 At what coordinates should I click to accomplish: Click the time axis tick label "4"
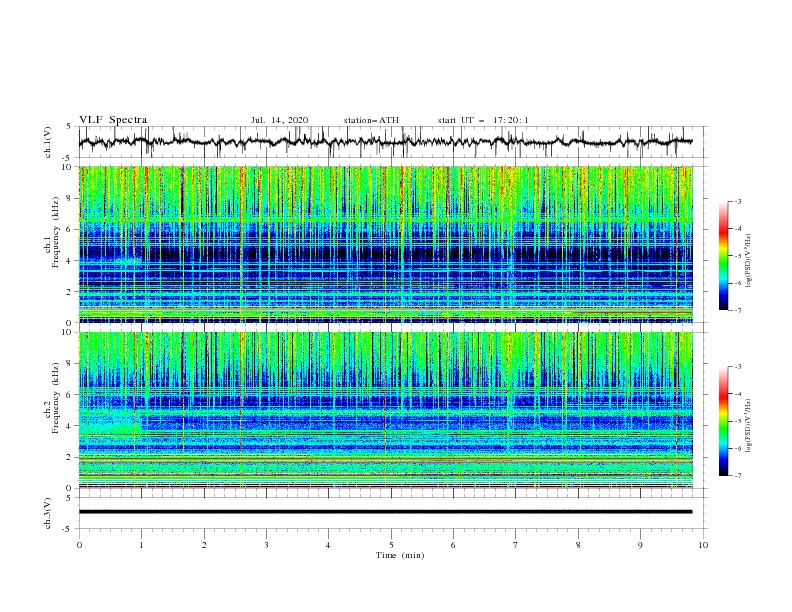(328, 545)
